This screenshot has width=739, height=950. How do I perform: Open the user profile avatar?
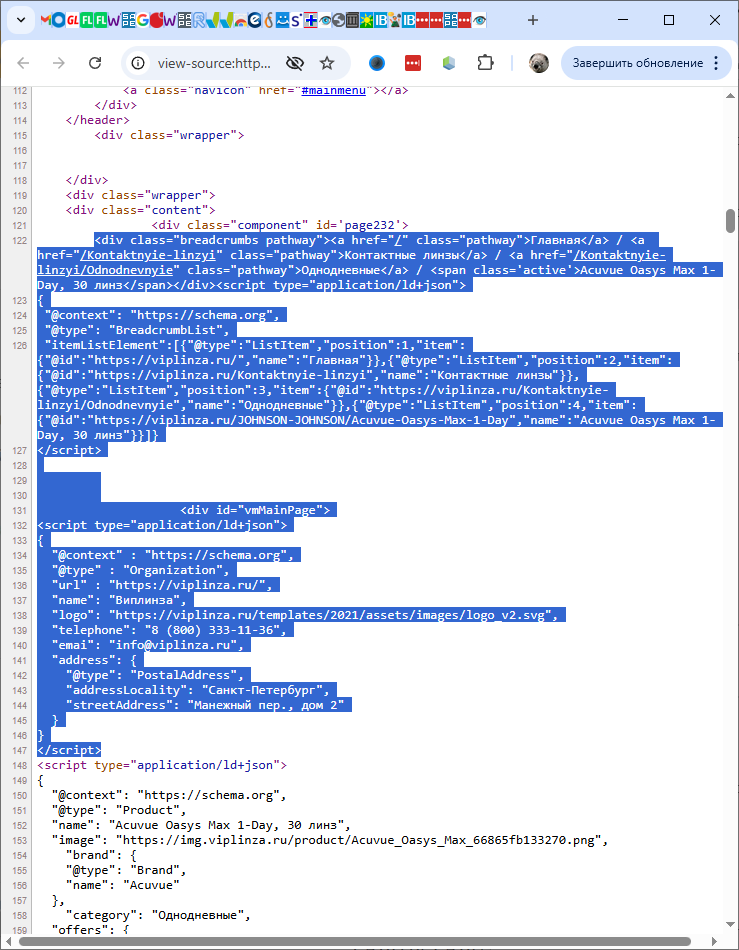[539, 63]
